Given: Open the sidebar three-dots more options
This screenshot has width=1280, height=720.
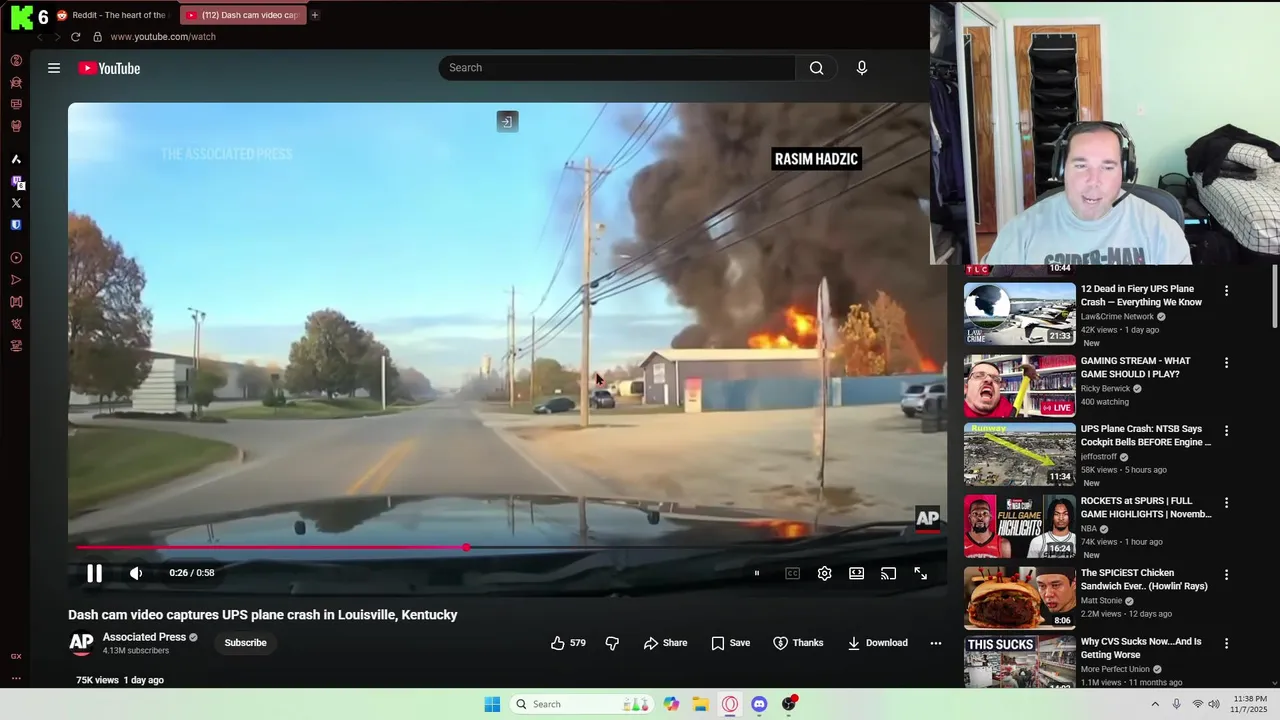Looking at the screenshot, I should coord(16,678).
